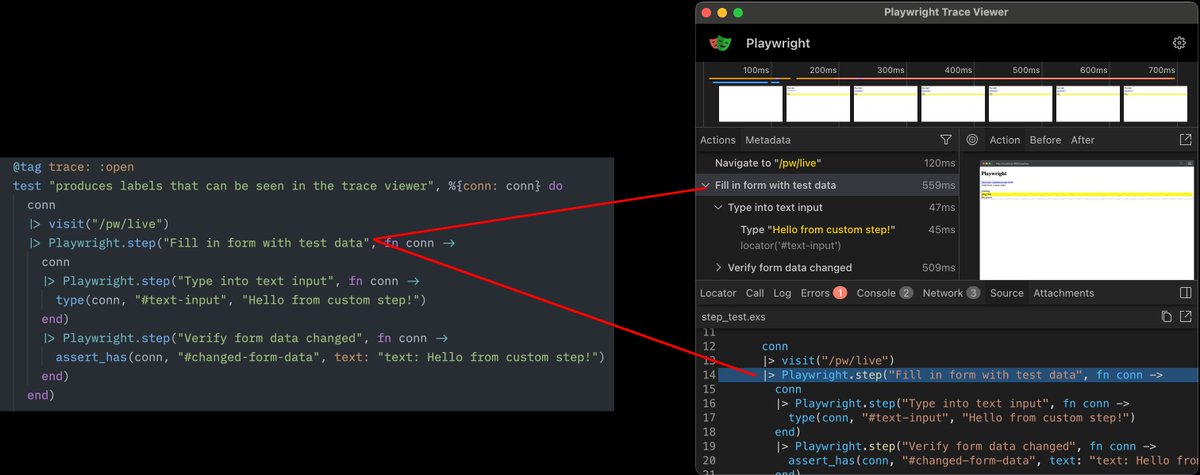1200x475 pixels.
Task: Select the Navigate to "/pw/live" action
Action: tap(827, 163)
